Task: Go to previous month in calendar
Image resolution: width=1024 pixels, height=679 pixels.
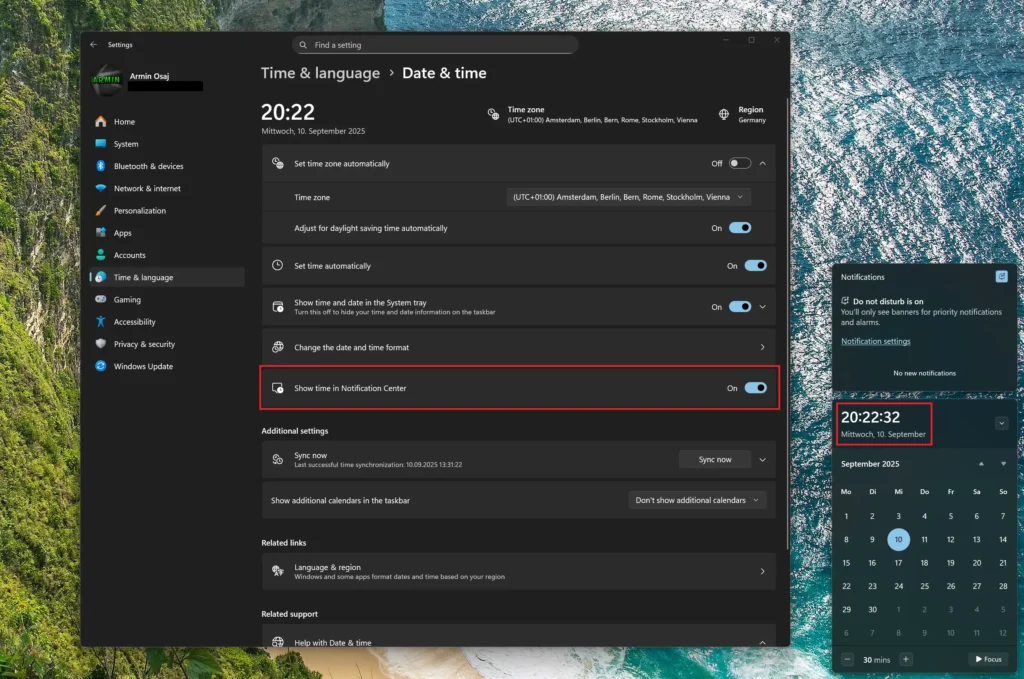Action: (x=981, y=464)
